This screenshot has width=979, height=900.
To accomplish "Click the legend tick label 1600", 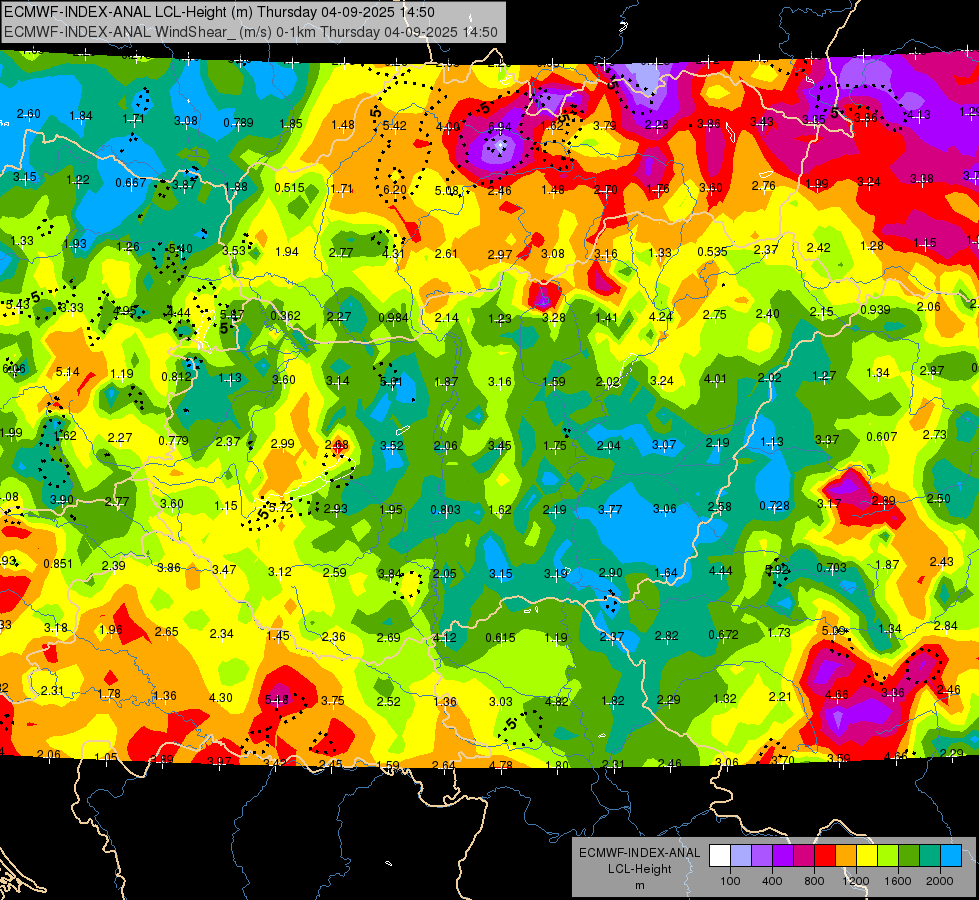I will 897,881.
